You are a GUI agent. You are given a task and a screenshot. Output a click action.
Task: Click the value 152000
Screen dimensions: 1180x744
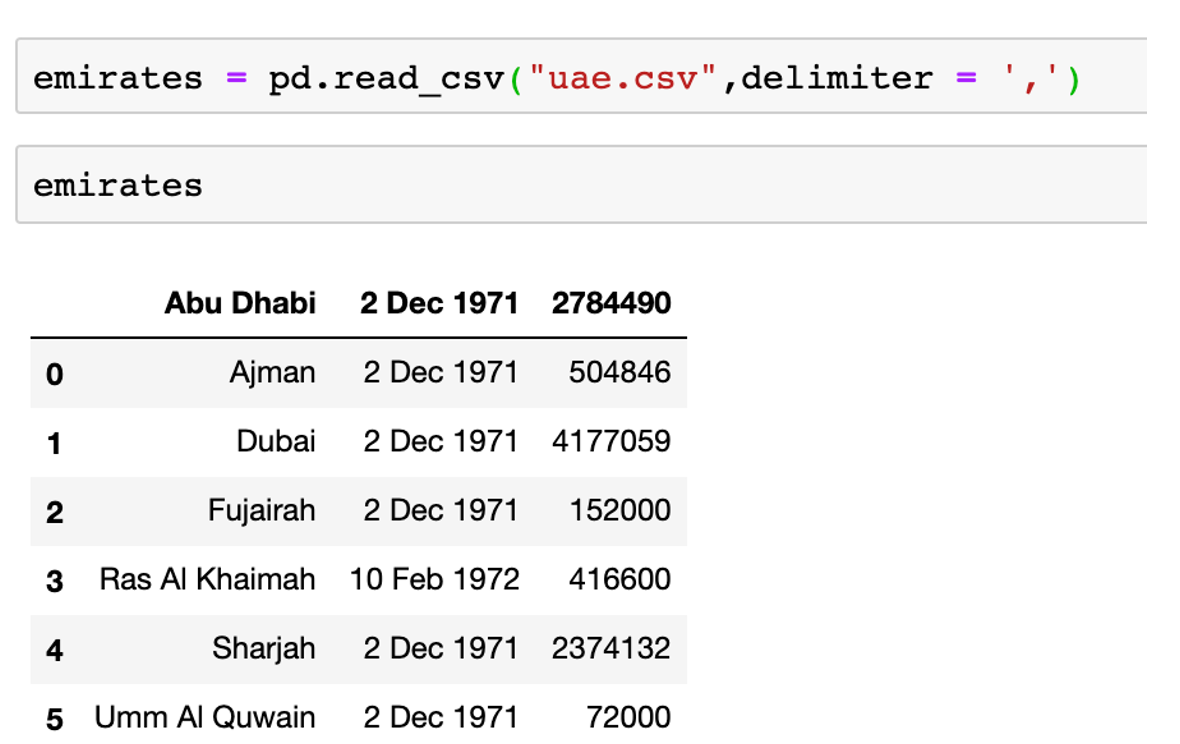[620, 510]
